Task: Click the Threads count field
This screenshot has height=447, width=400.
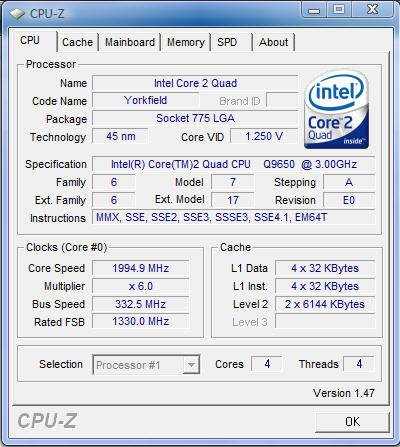Action: tap(359, 364)
